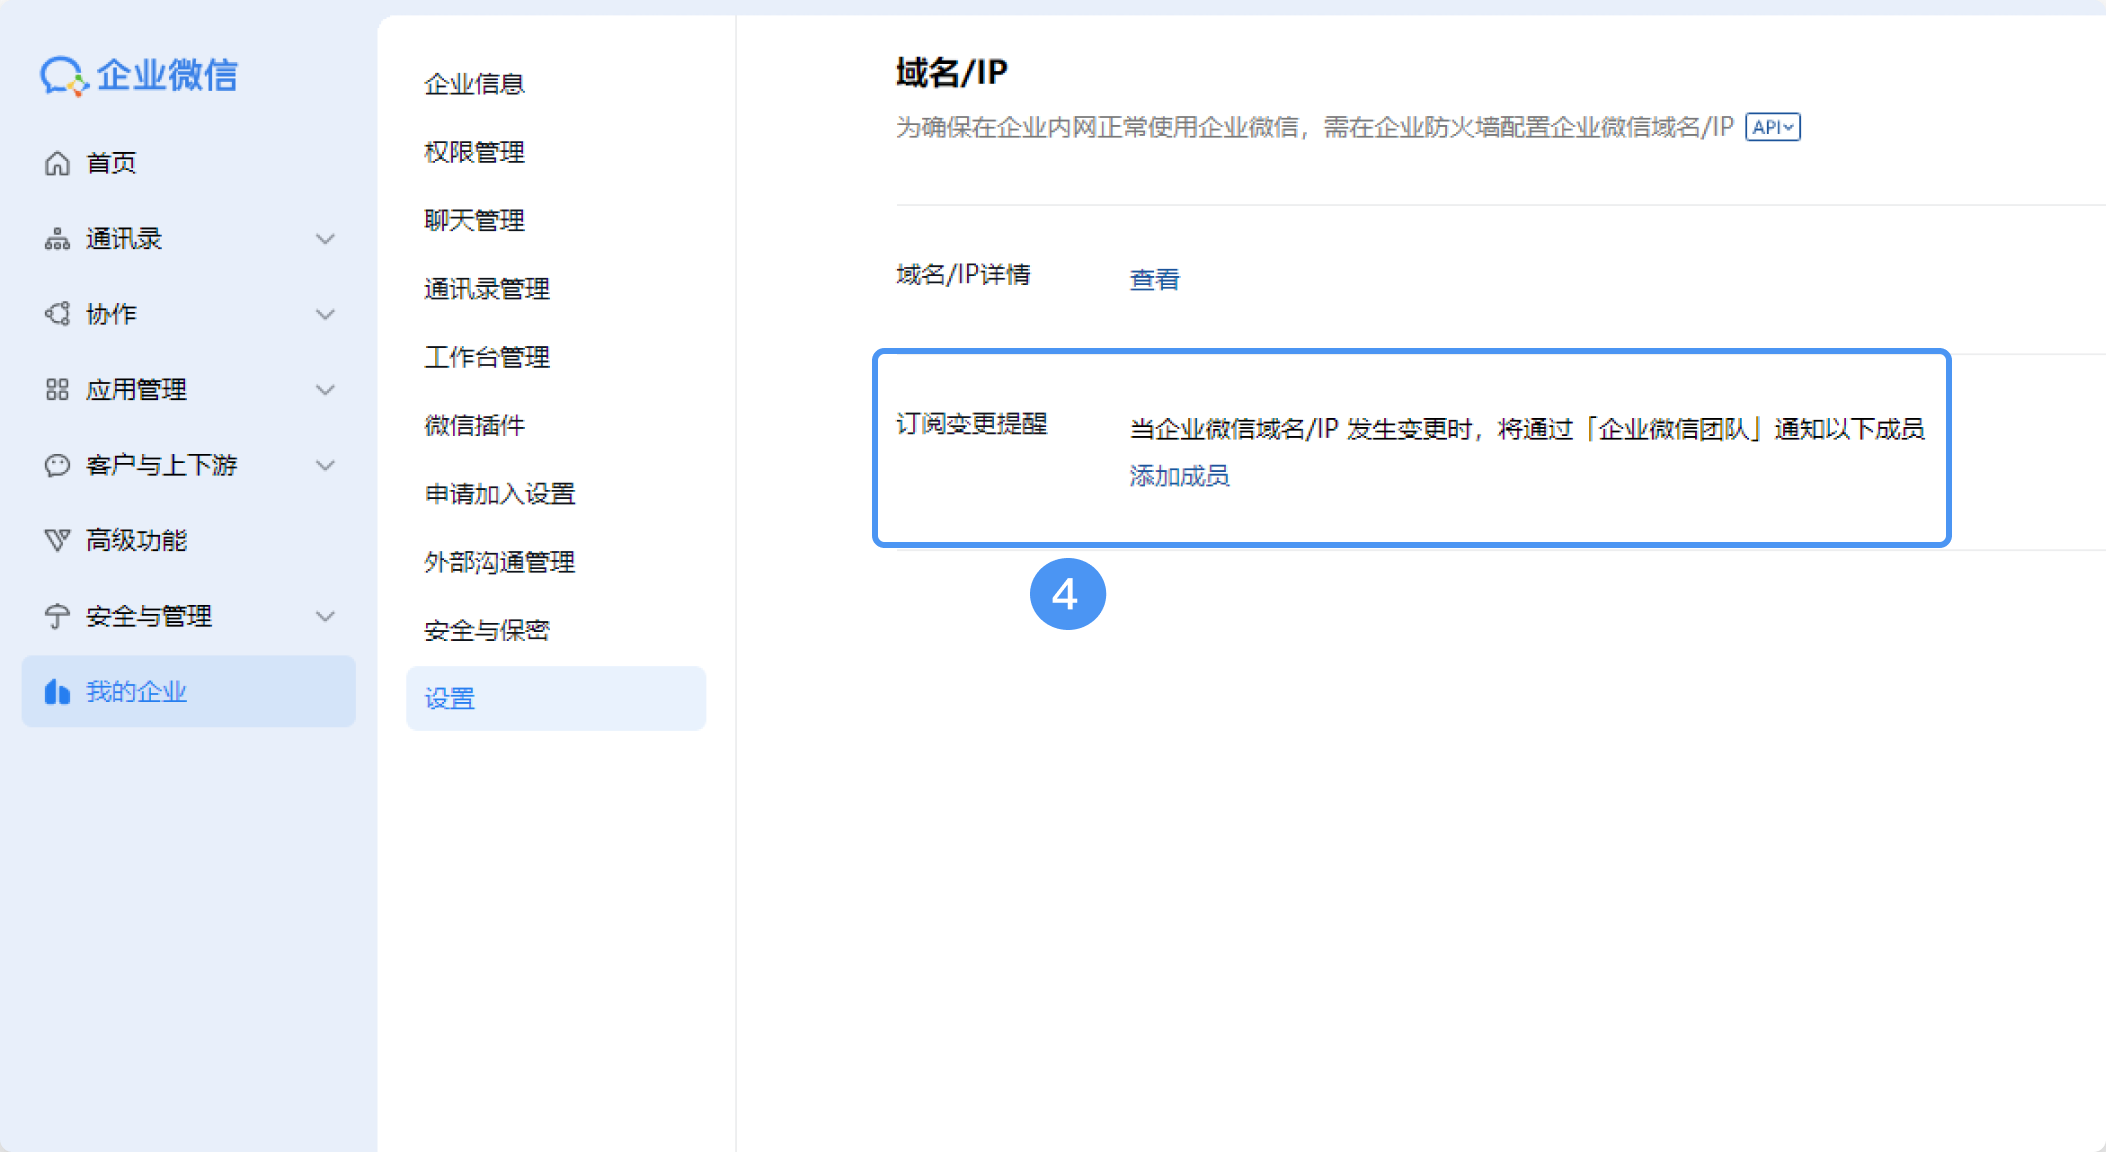Click the 企业微信 brand name text

(167, 76)
